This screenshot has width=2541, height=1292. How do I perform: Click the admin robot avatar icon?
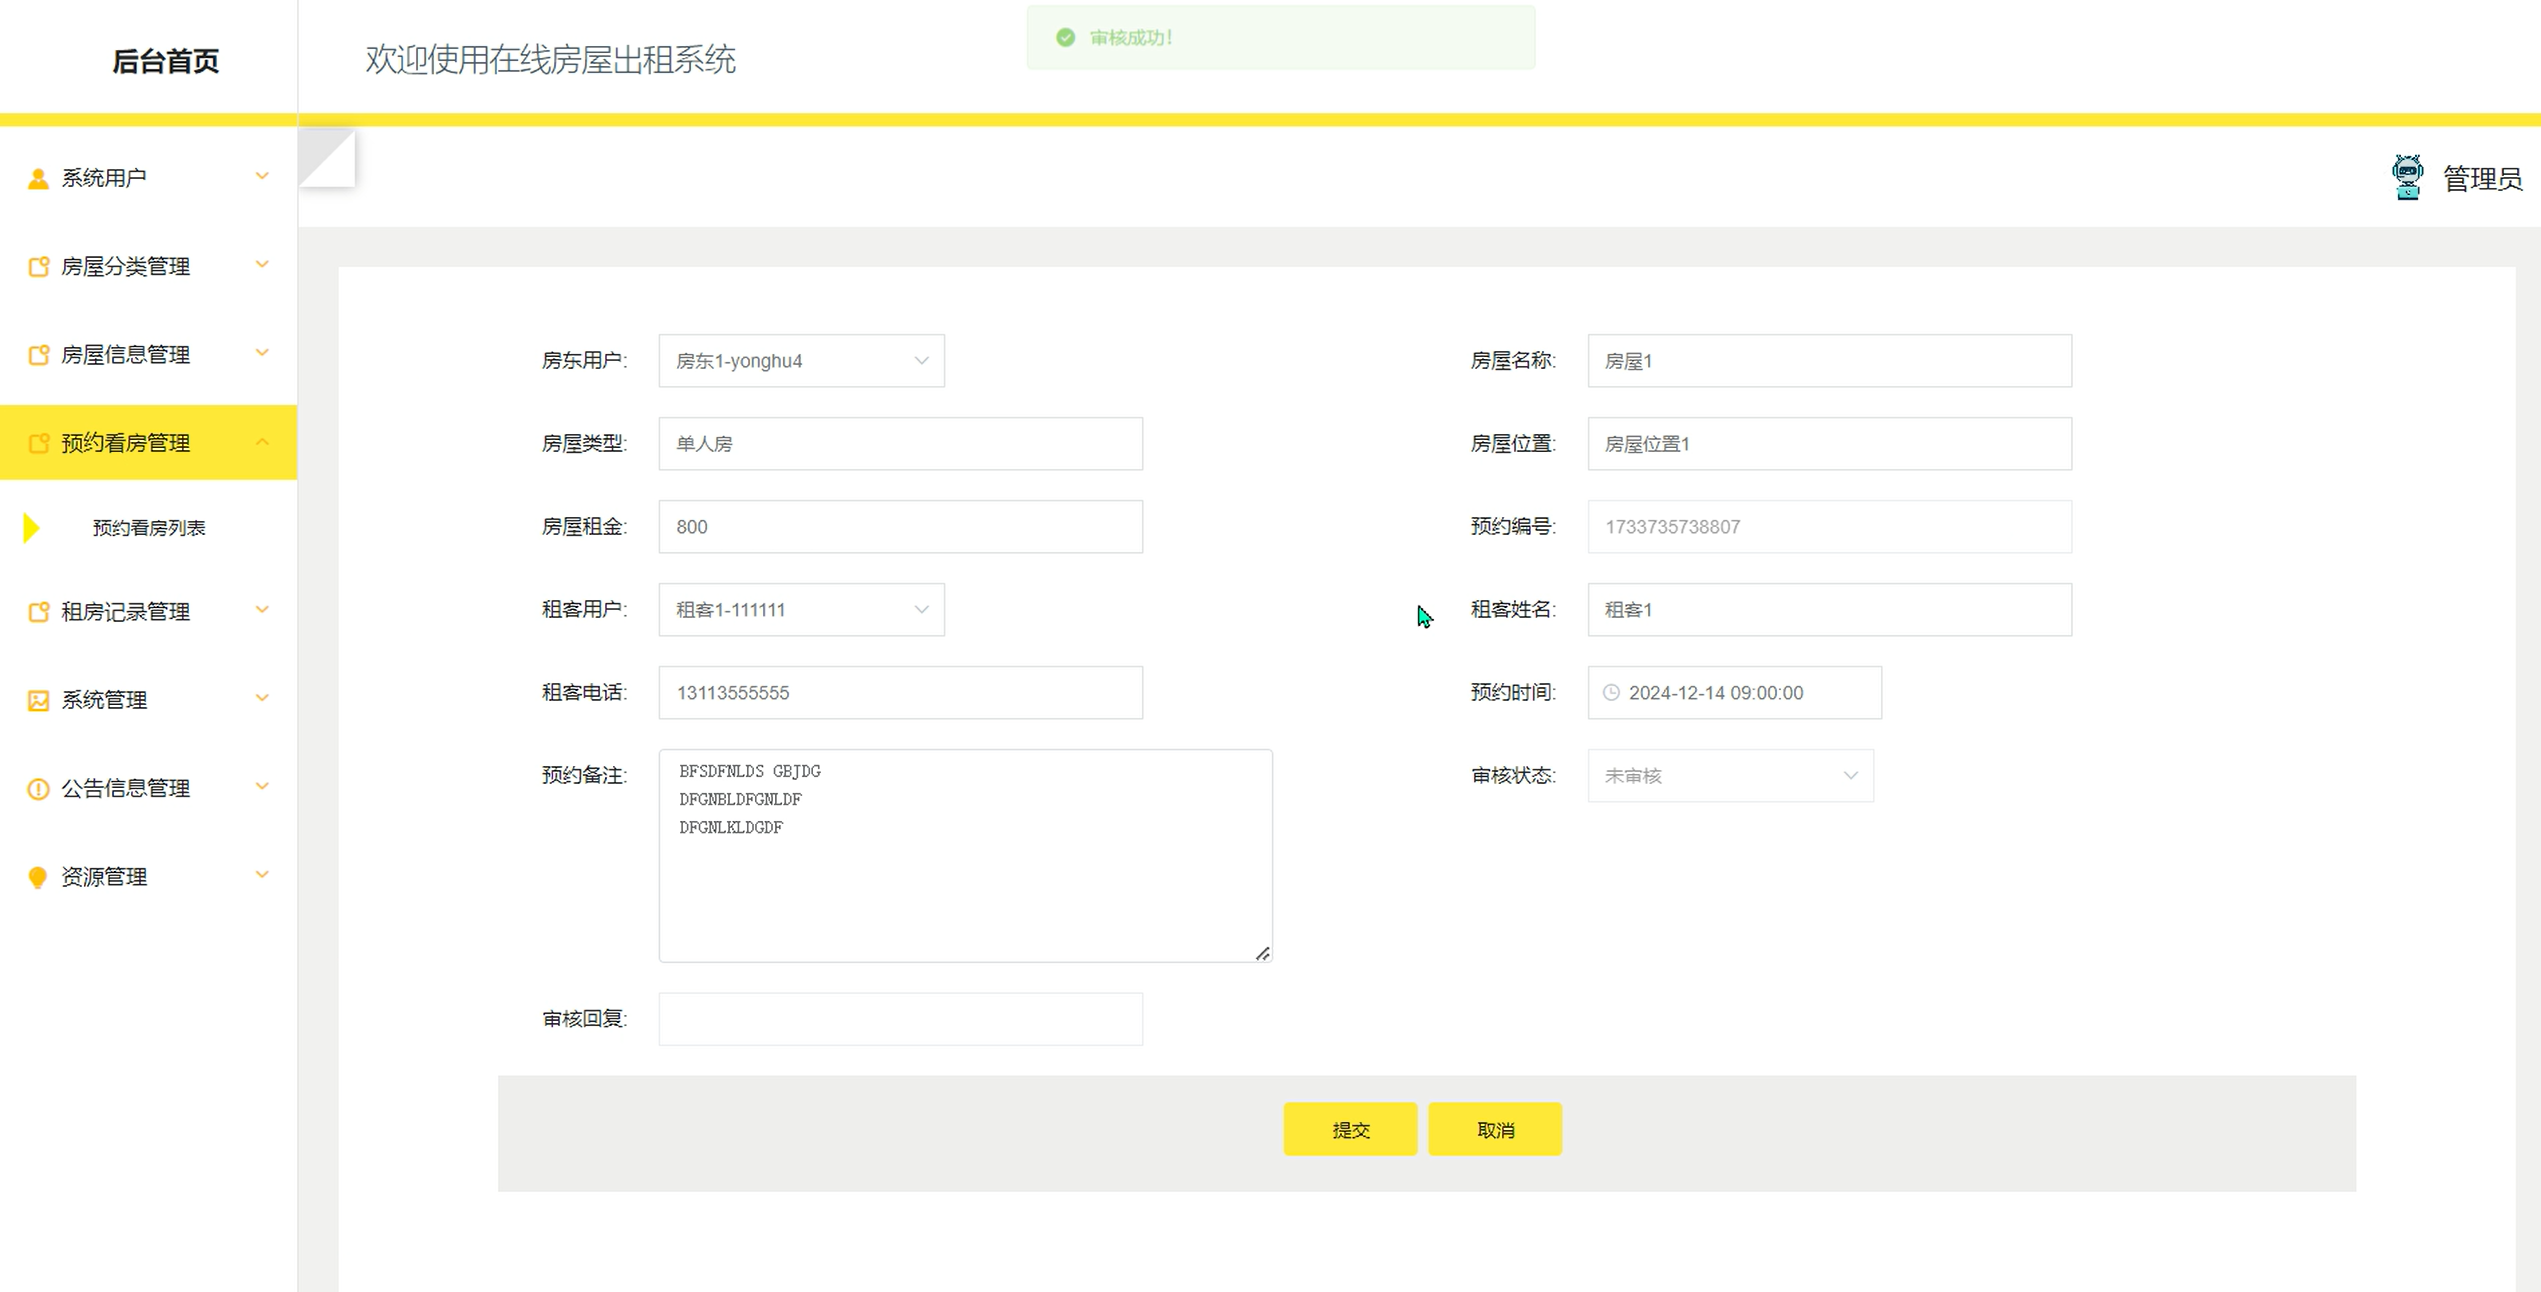click(2407, 178)
